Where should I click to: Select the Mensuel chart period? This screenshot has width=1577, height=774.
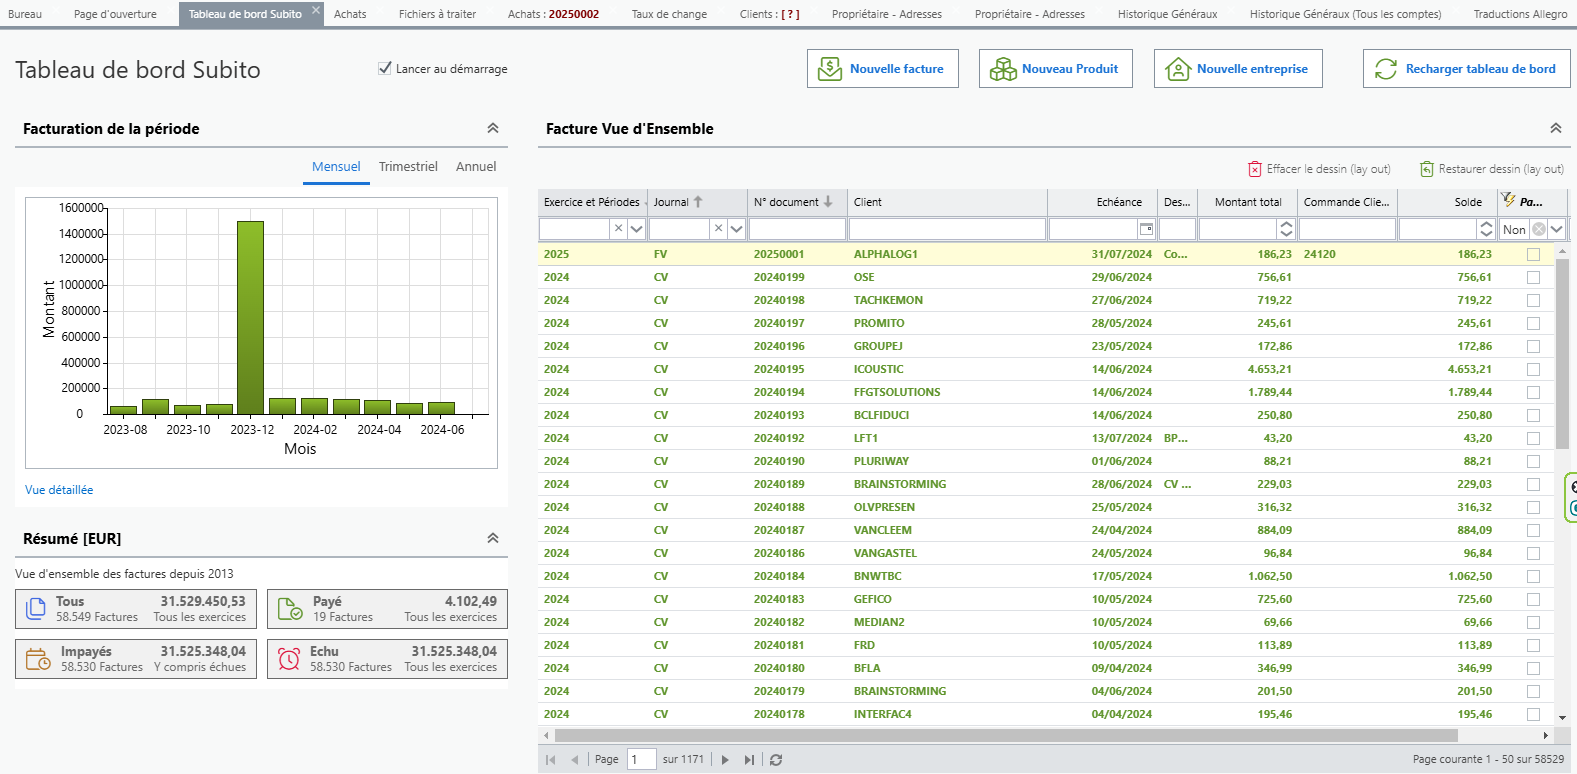pyautogui.click(x=336, y=167)
